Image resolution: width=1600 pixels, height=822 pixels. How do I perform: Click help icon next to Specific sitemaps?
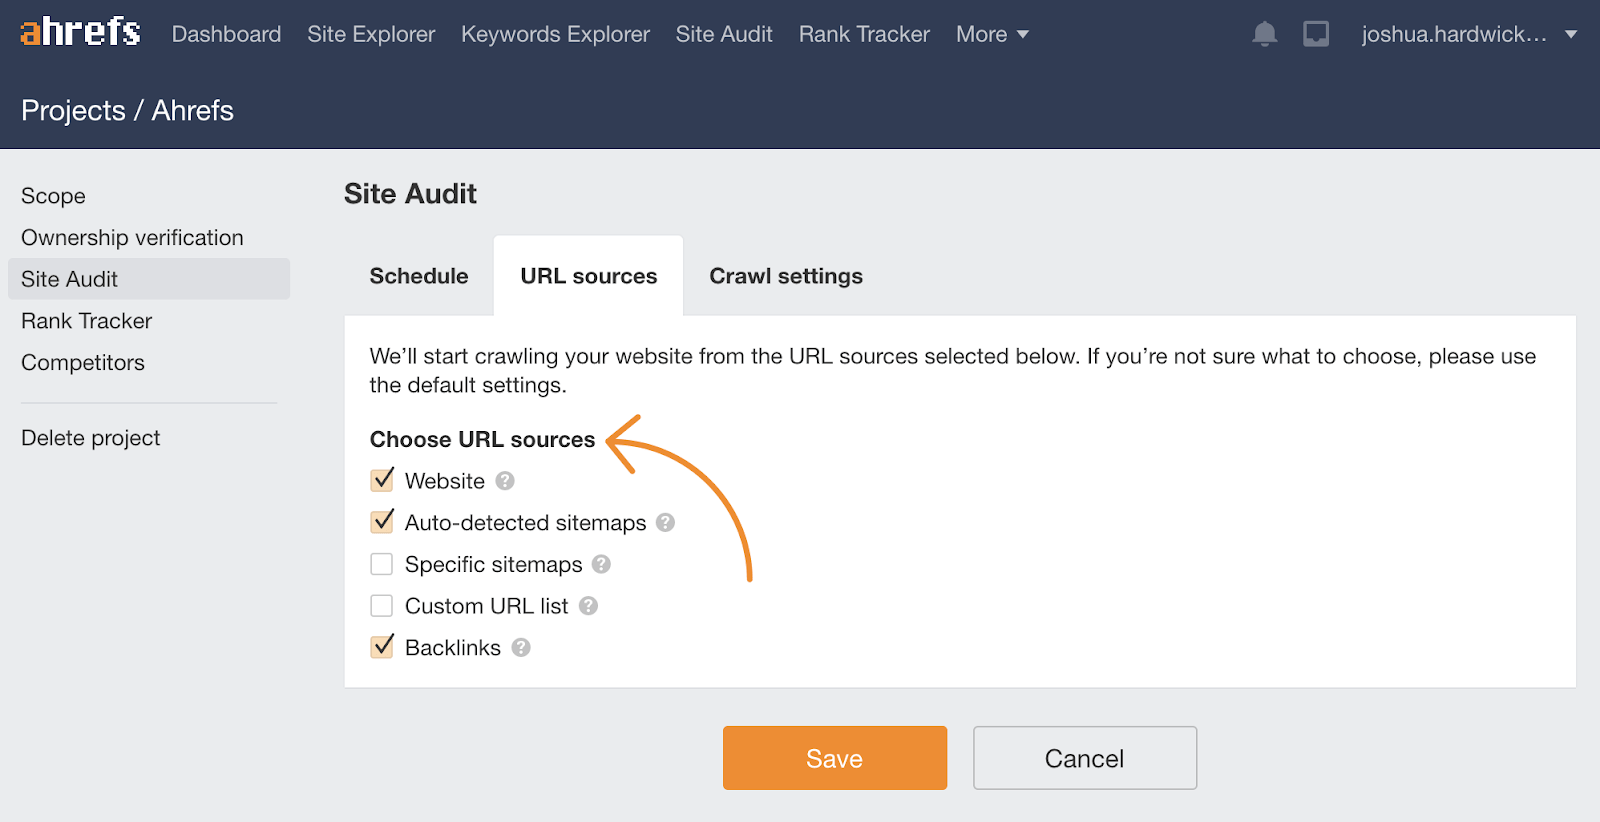(601, 564)
